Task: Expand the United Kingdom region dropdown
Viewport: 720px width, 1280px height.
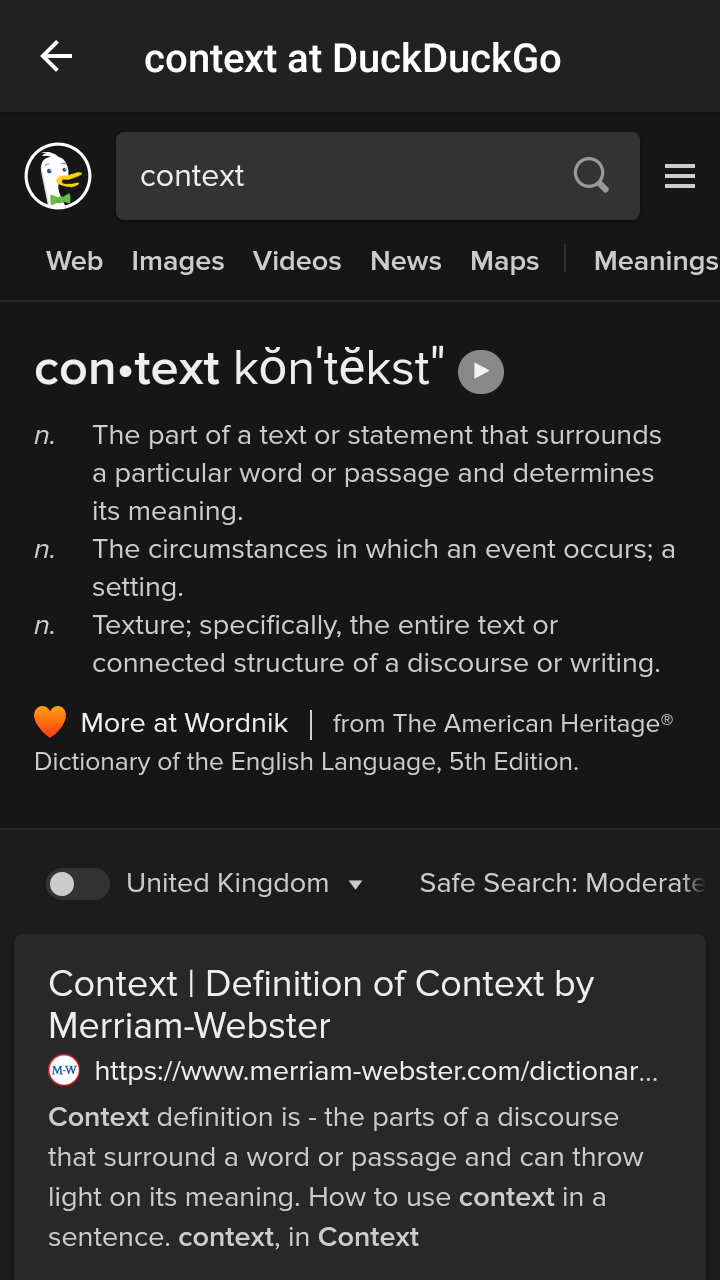Action: point(354,884)
